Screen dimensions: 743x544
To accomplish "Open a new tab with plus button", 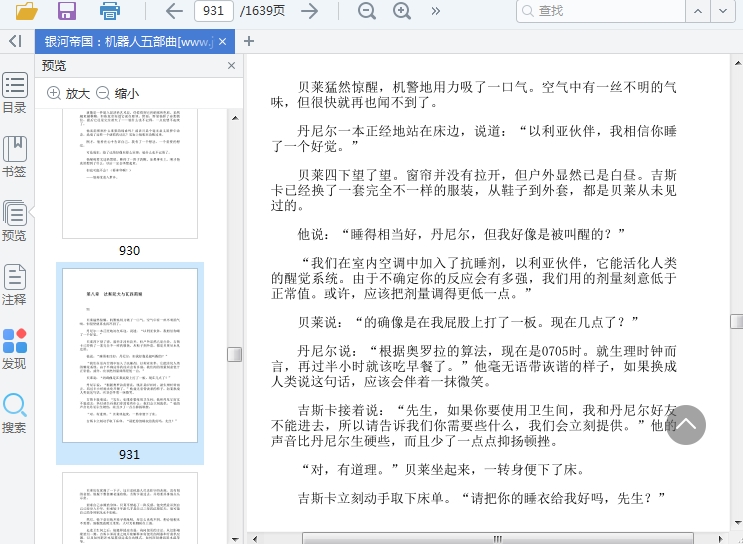I will click(x=249, y=41).
